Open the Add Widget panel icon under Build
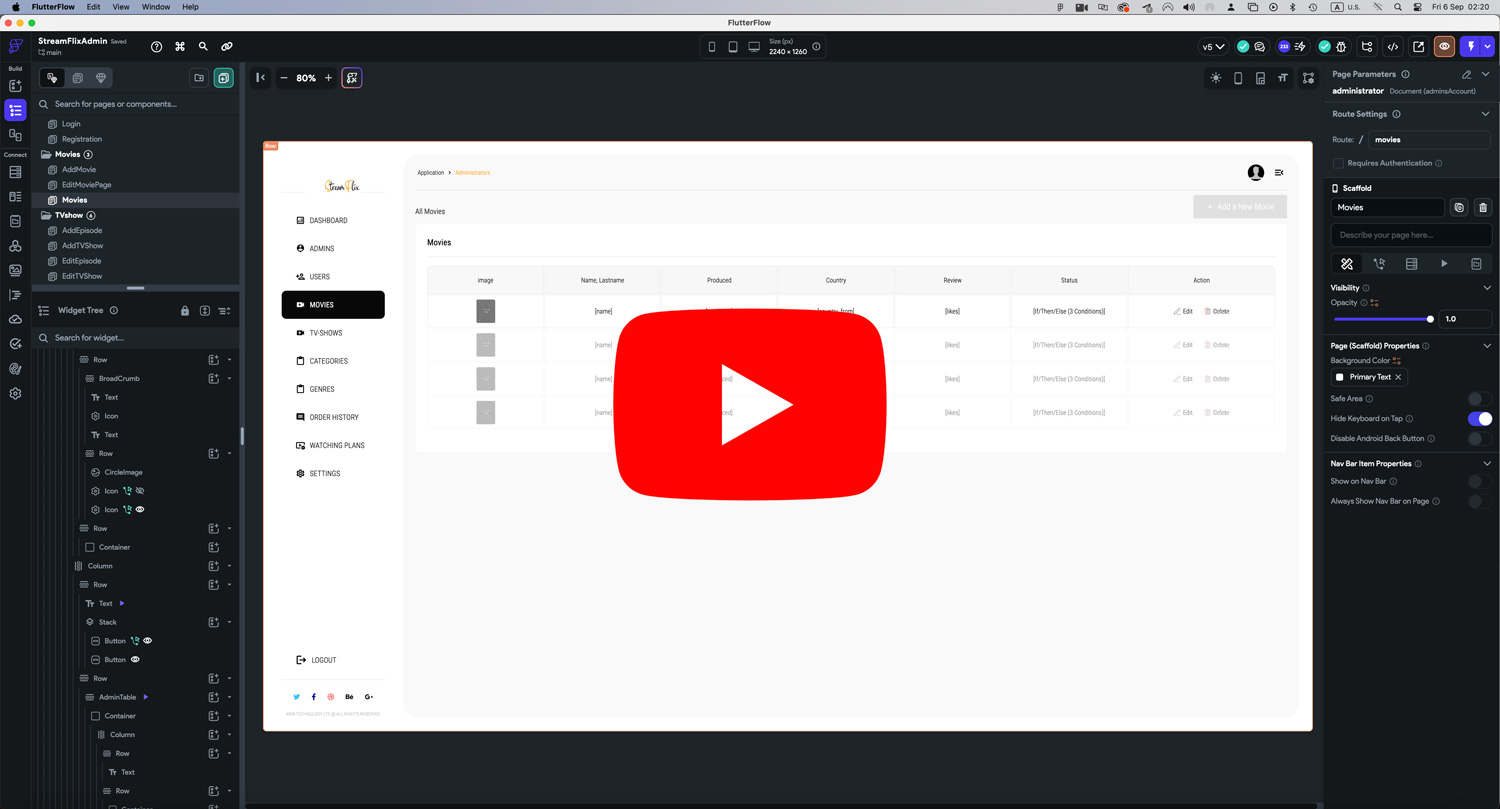 (15, 86)
